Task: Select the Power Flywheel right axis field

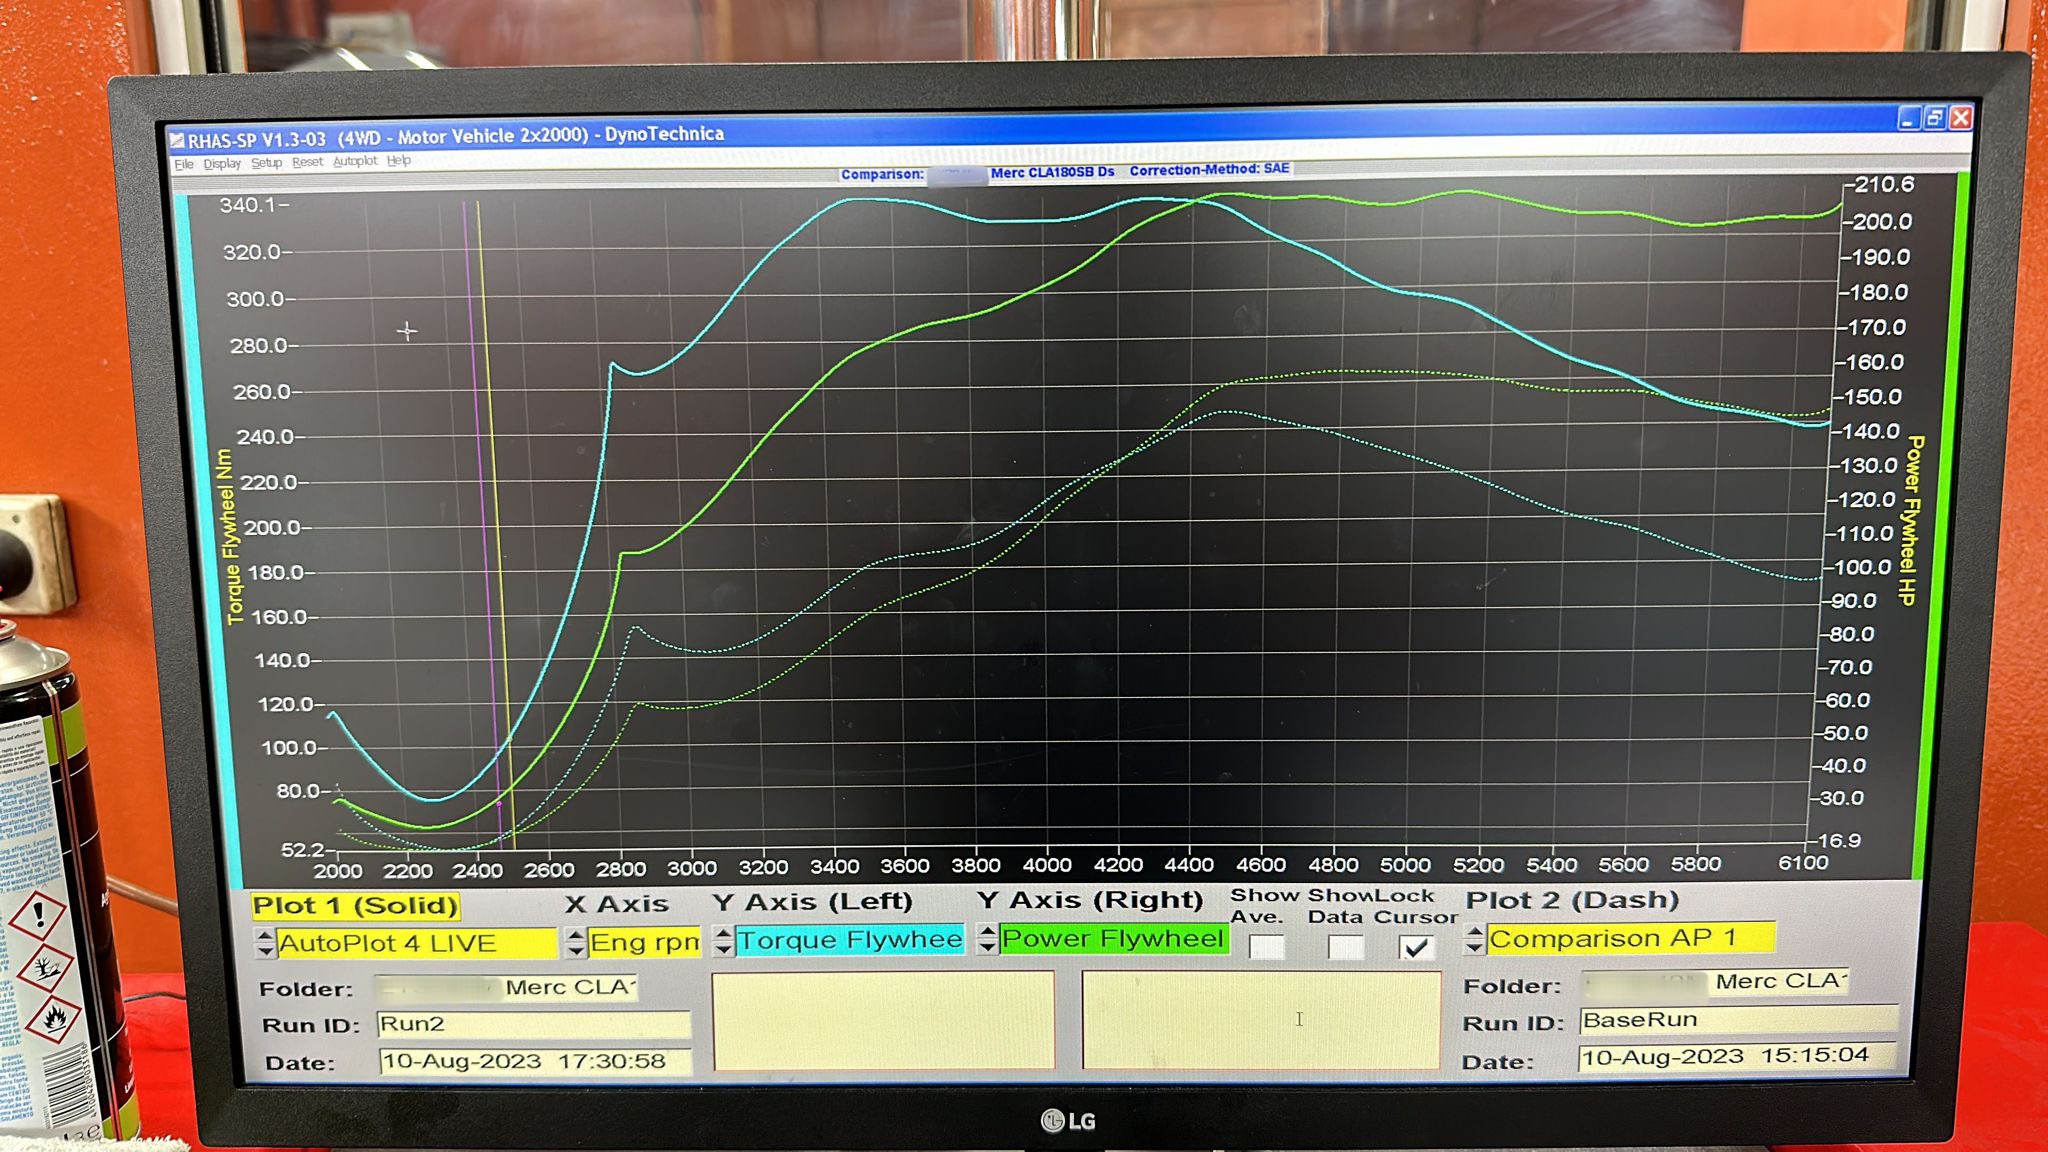Action: 1113,938
